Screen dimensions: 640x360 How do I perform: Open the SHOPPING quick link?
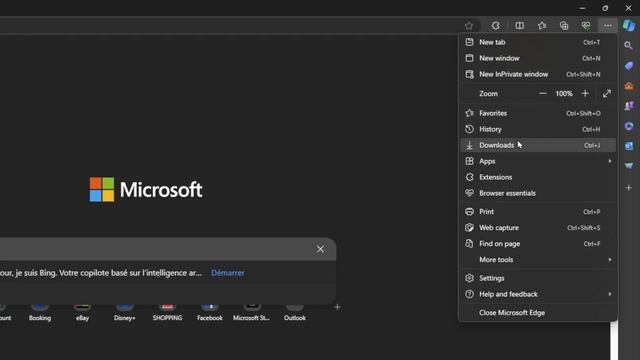[x=167, y=313]
